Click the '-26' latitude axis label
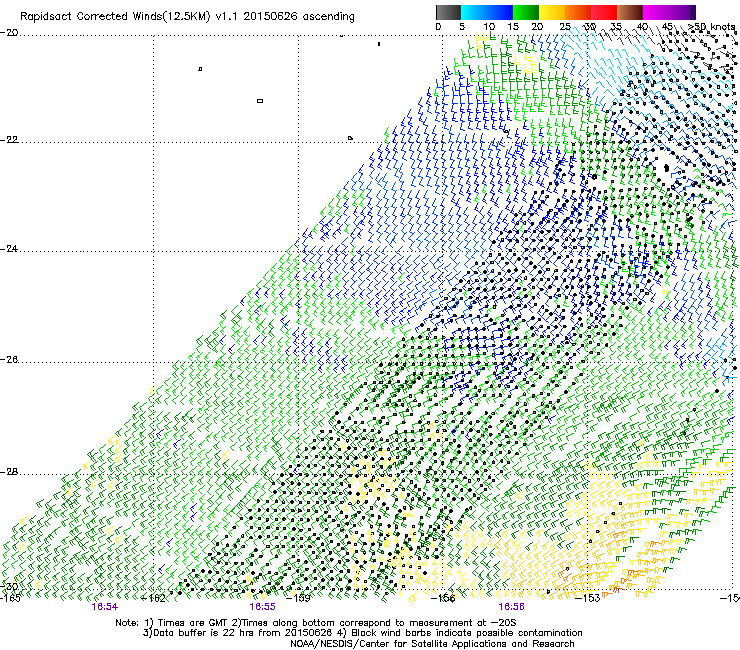 (9, 360)
